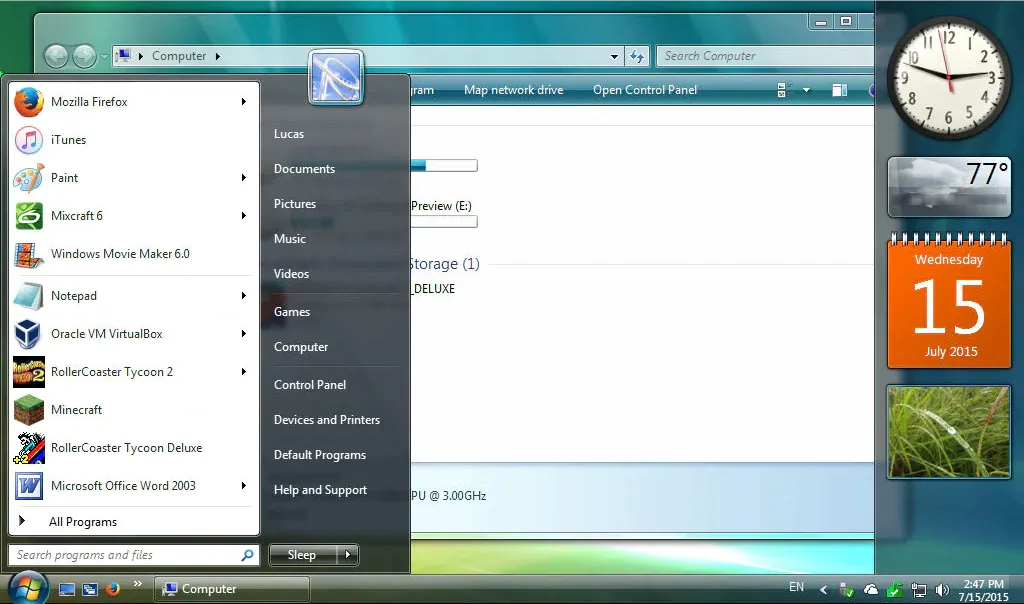This screenshot has width=1024, height=604.
Task: Refresh the Computer window with the refresh icon
Action: coord(637,56)
